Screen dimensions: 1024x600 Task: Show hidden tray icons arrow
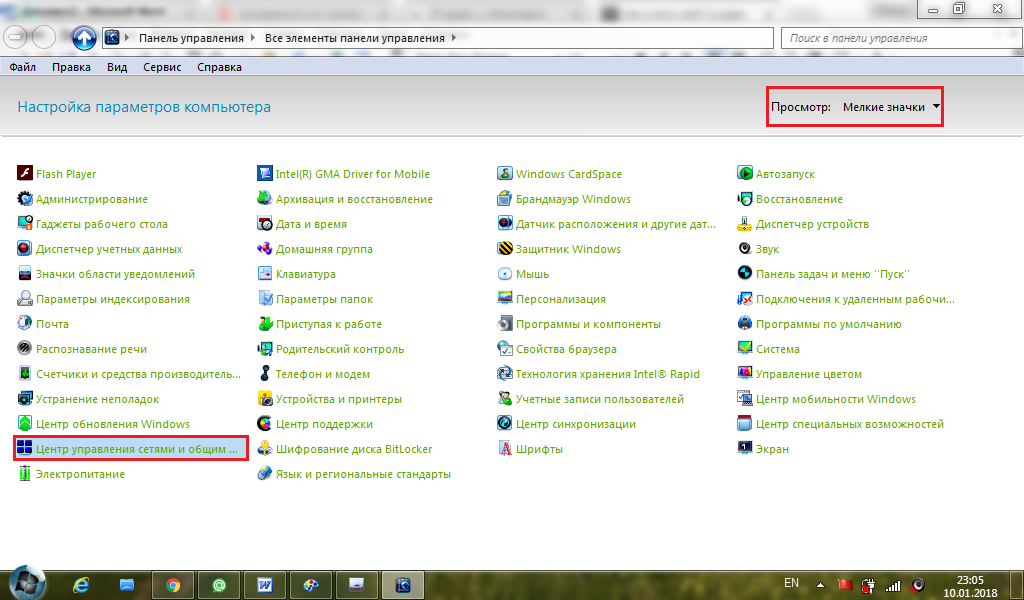[x=820, y=584]
